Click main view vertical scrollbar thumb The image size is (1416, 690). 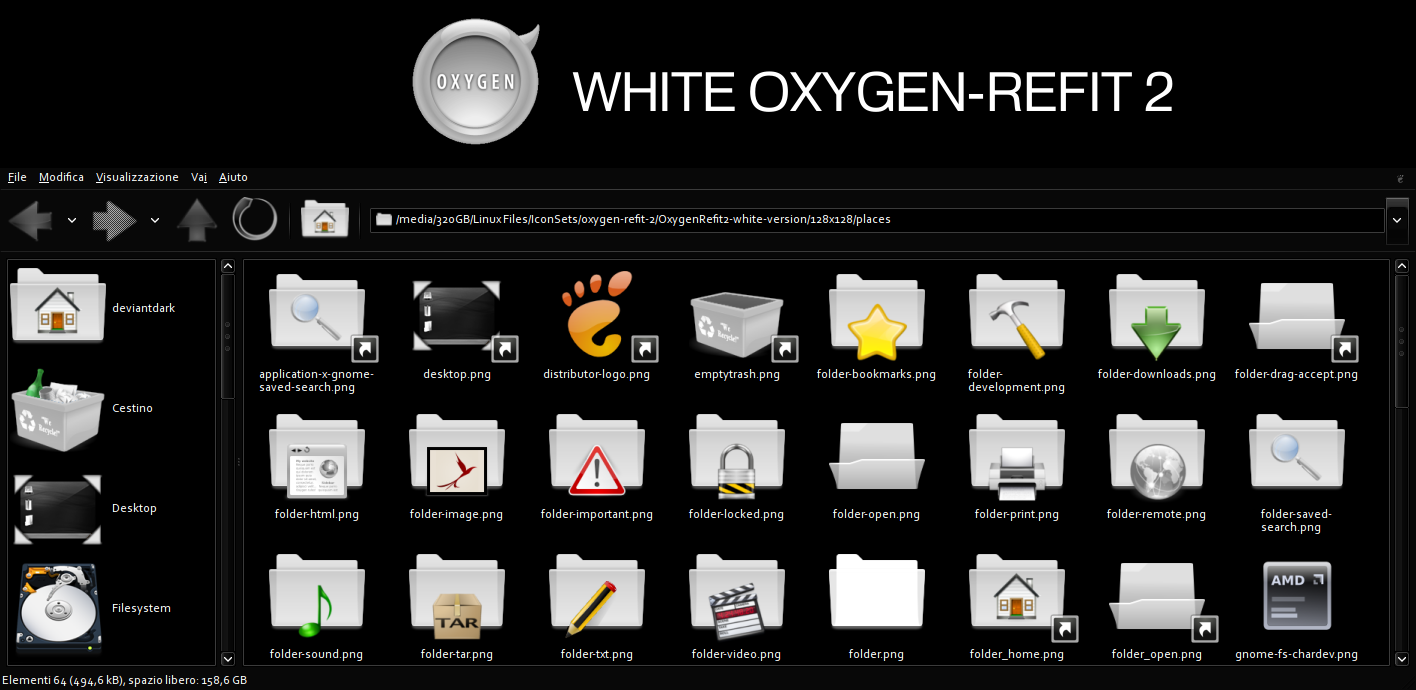click(1402, 340)
